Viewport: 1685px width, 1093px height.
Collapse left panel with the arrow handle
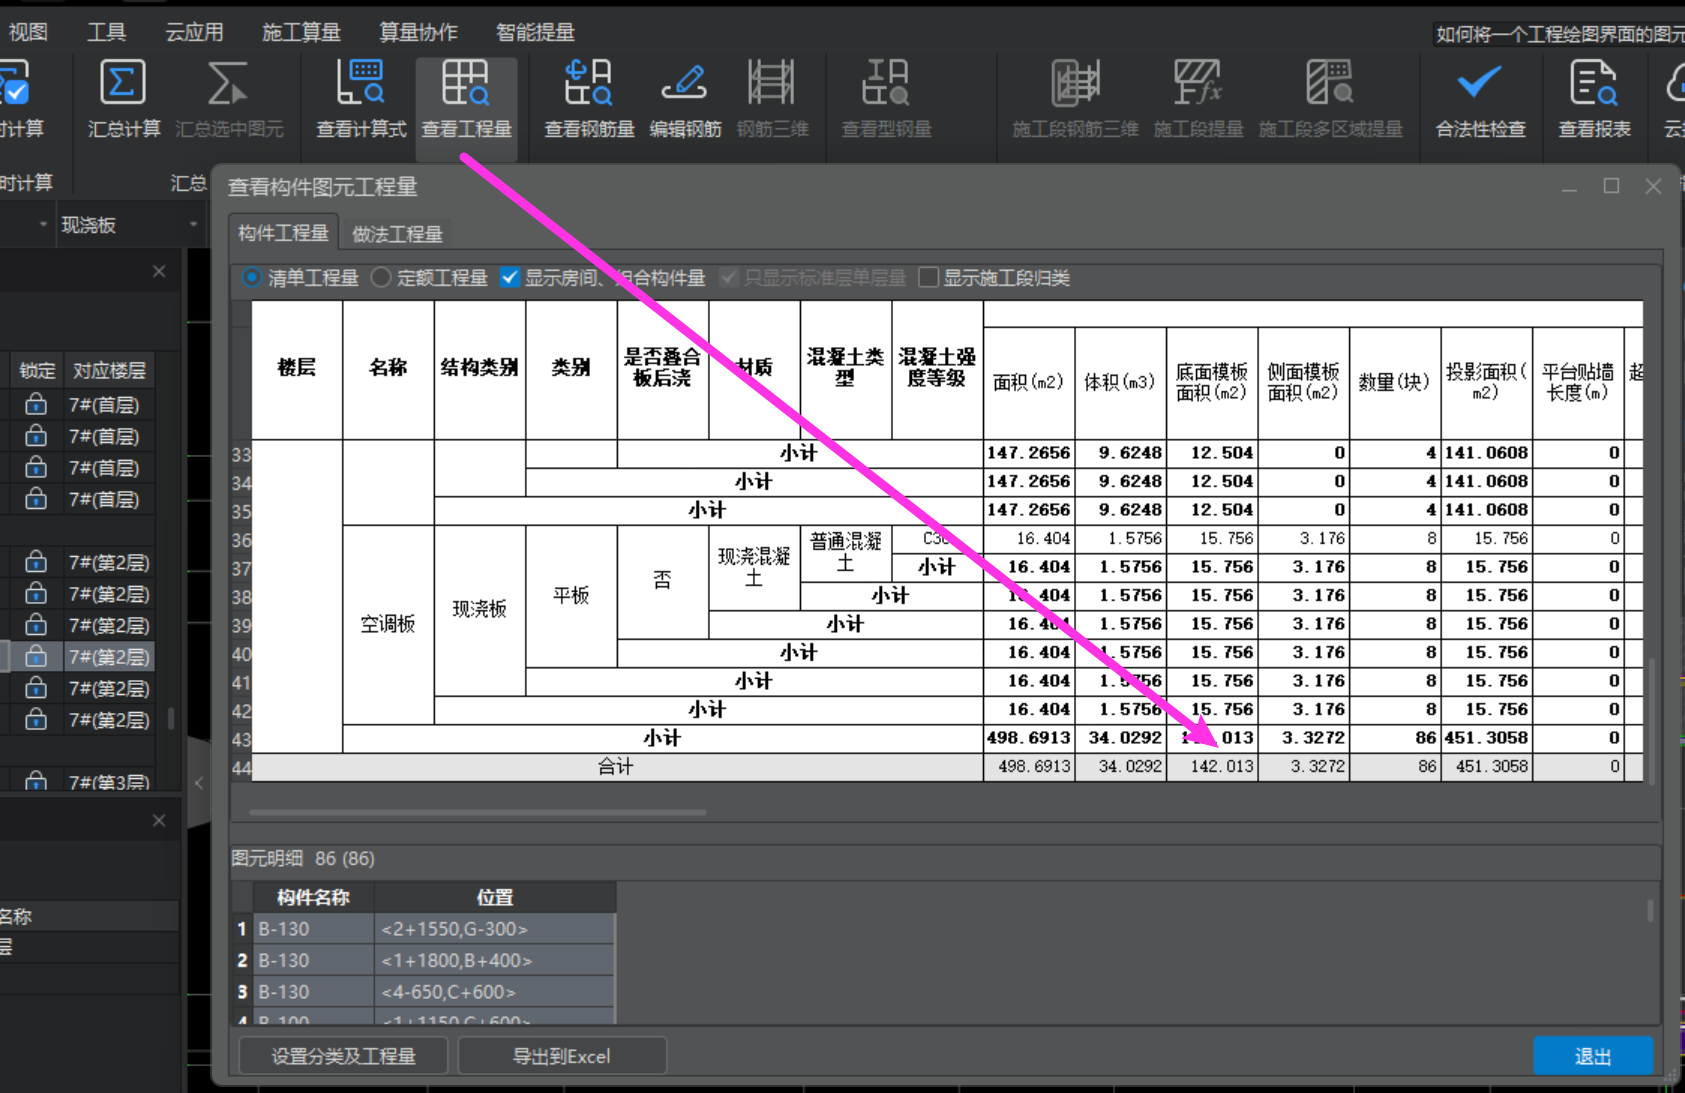pos(198,783)
